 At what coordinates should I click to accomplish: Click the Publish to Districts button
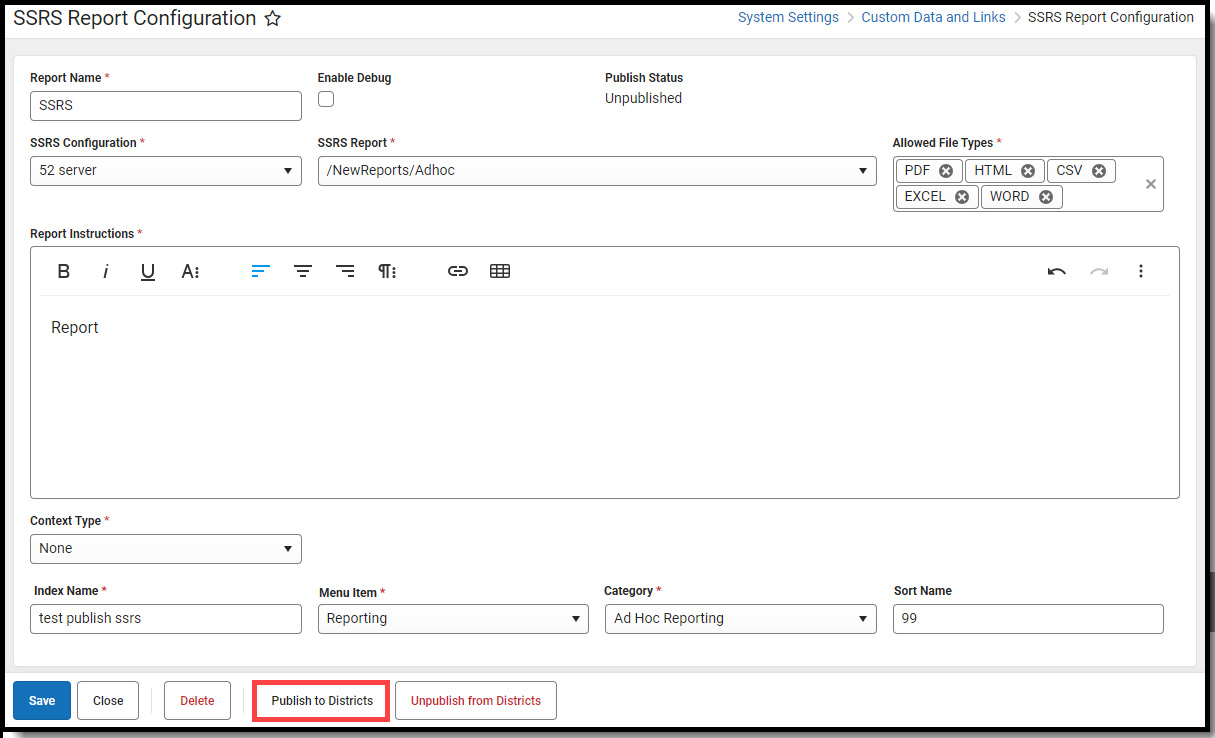320,700
